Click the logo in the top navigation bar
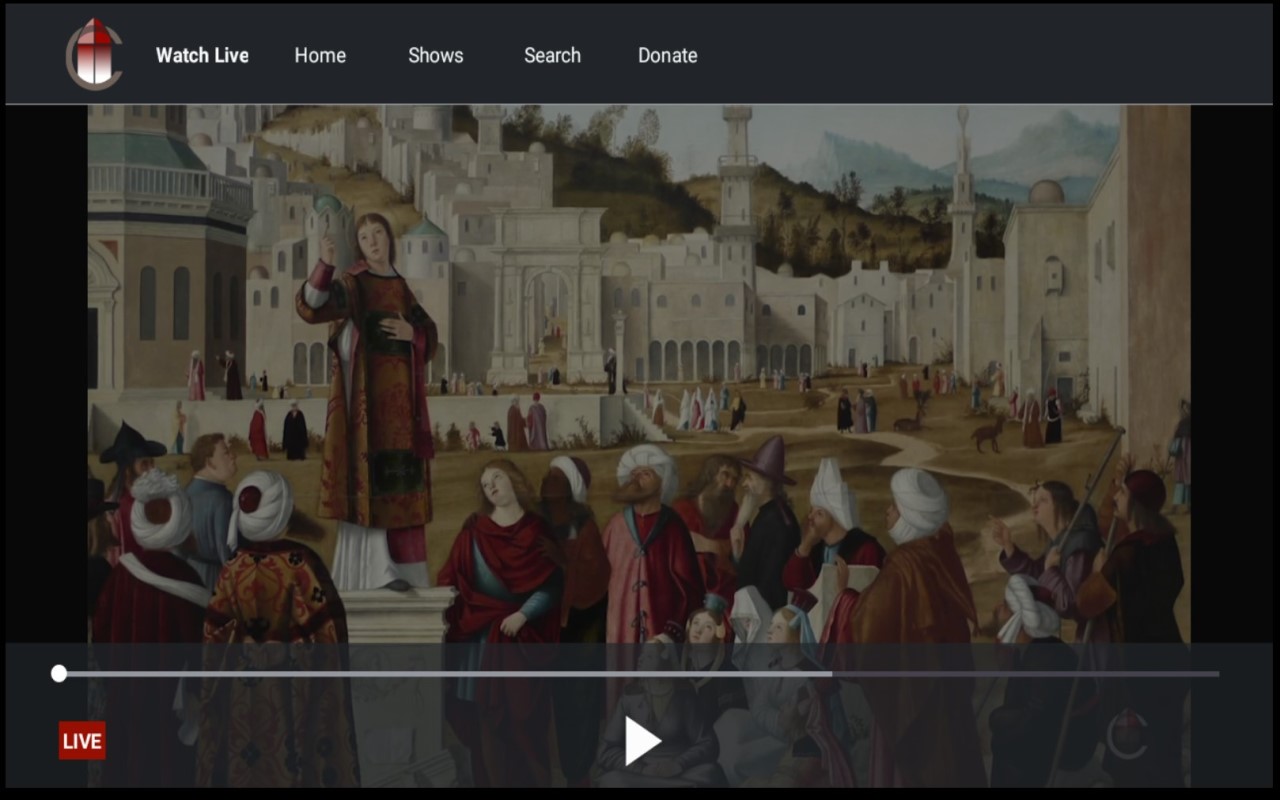This screenshot has height=800, width=1280. 97,53
